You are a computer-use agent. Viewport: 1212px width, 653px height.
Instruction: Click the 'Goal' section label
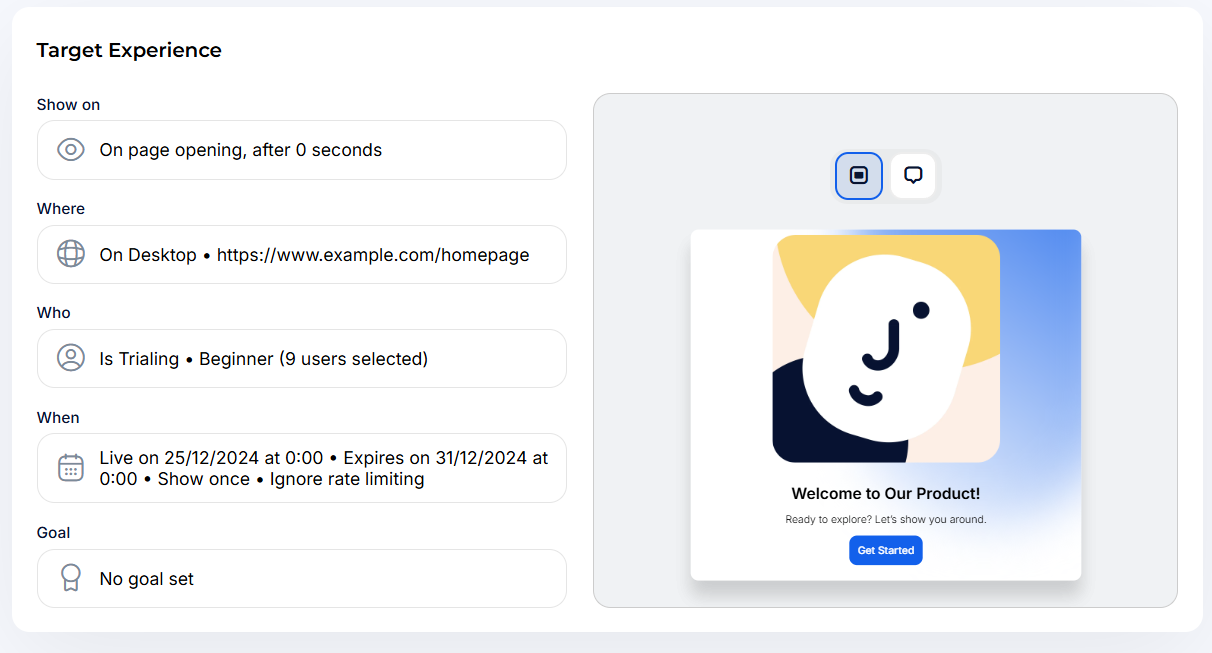[53, 533]
